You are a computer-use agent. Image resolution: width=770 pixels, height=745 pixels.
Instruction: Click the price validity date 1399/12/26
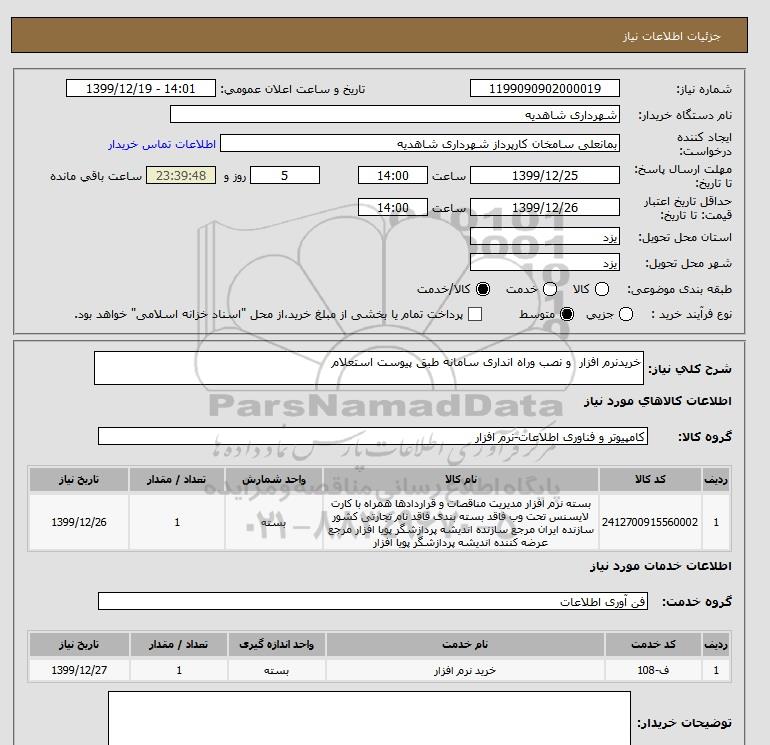pyautogui.click(x=545, y=207)
